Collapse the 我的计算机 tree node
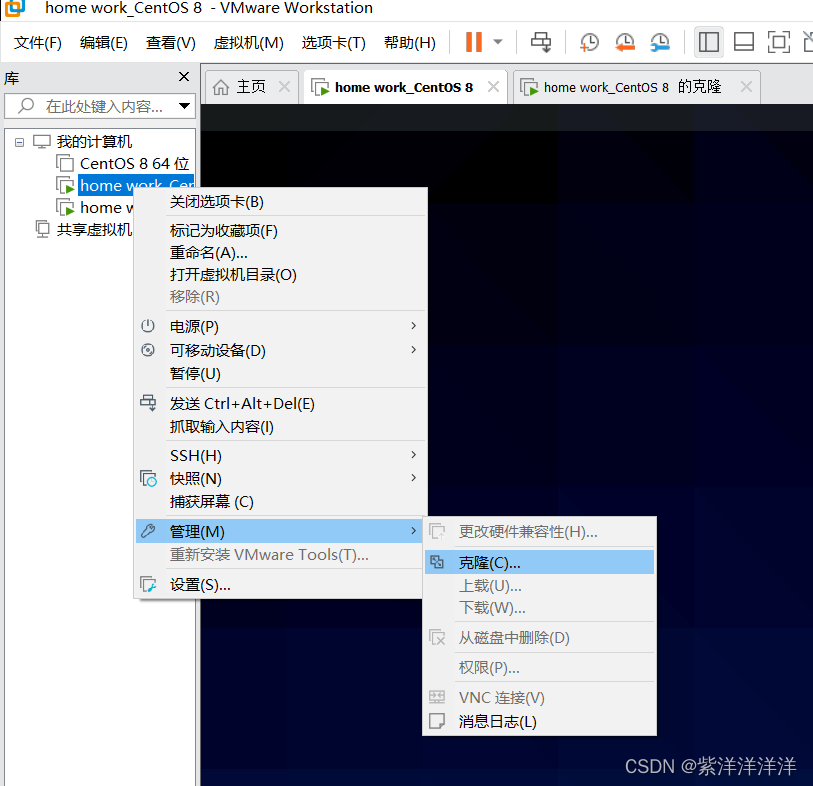 [19, 141]
